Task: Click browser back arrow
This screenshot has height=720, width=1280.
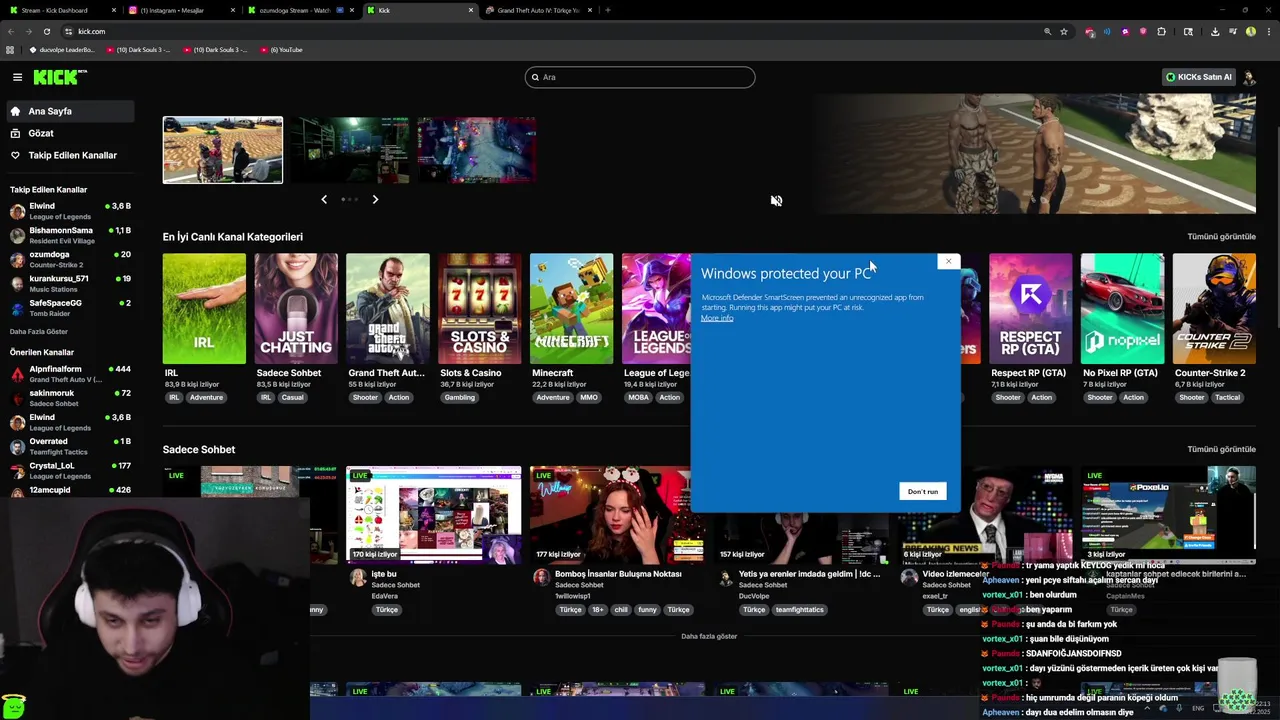Action: coord(11,31)
